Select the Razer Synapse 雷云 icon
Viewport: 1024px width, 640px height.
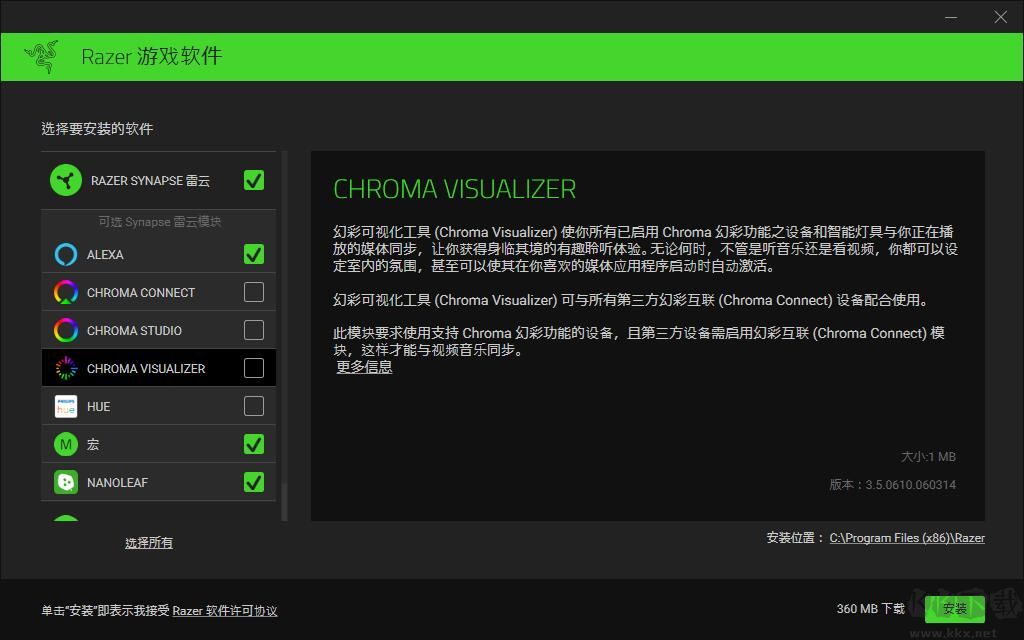(66, 181)
